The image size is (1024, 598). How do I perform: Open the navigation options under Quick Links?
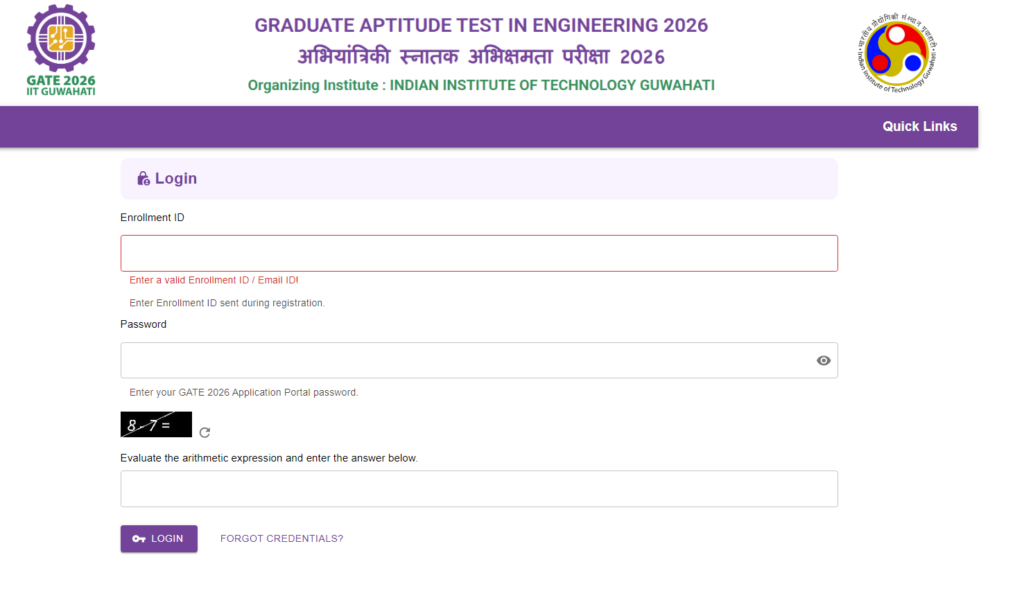click(919, 126)
